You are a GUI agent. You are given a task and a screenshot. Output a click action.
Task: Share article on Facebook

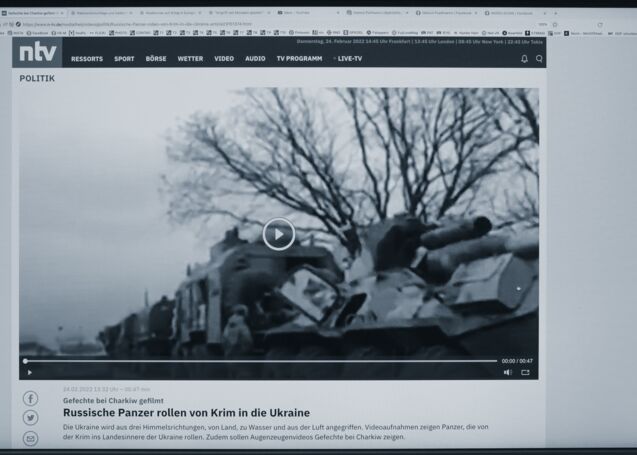coord(31,399)
